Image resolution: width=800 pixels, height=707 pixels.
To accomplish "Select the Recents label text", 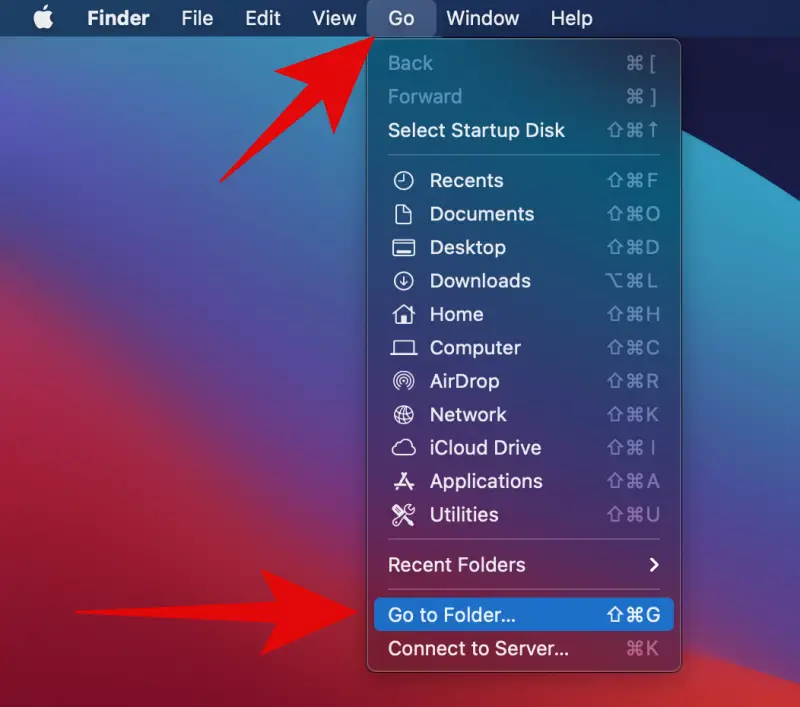I will [x=466, y=181].
